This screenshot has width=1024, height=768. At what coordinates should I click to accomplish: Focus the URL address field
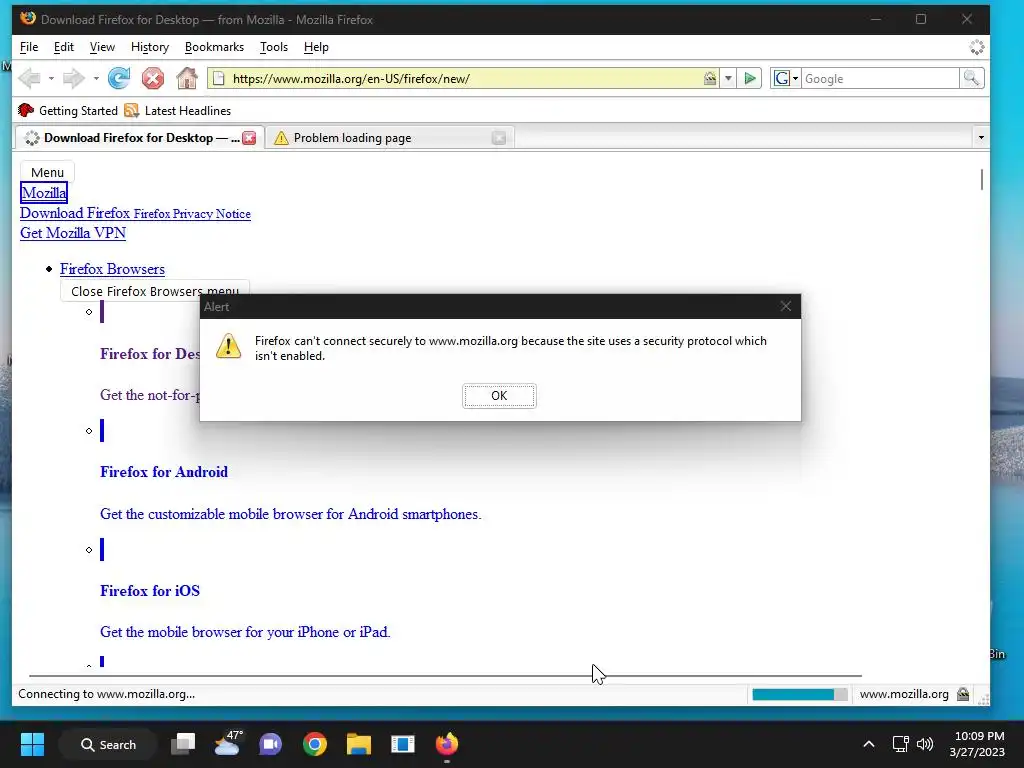[464, 78]
